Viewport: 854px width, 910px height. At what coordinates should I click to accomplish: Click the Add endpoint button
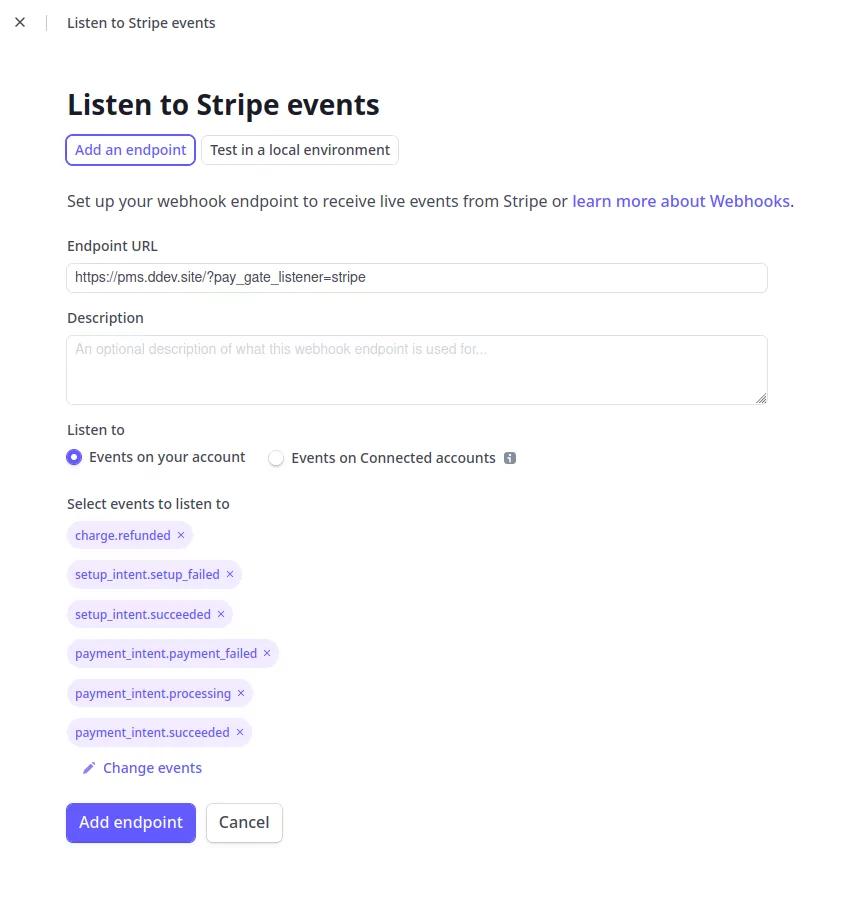(x=131, y=822)
